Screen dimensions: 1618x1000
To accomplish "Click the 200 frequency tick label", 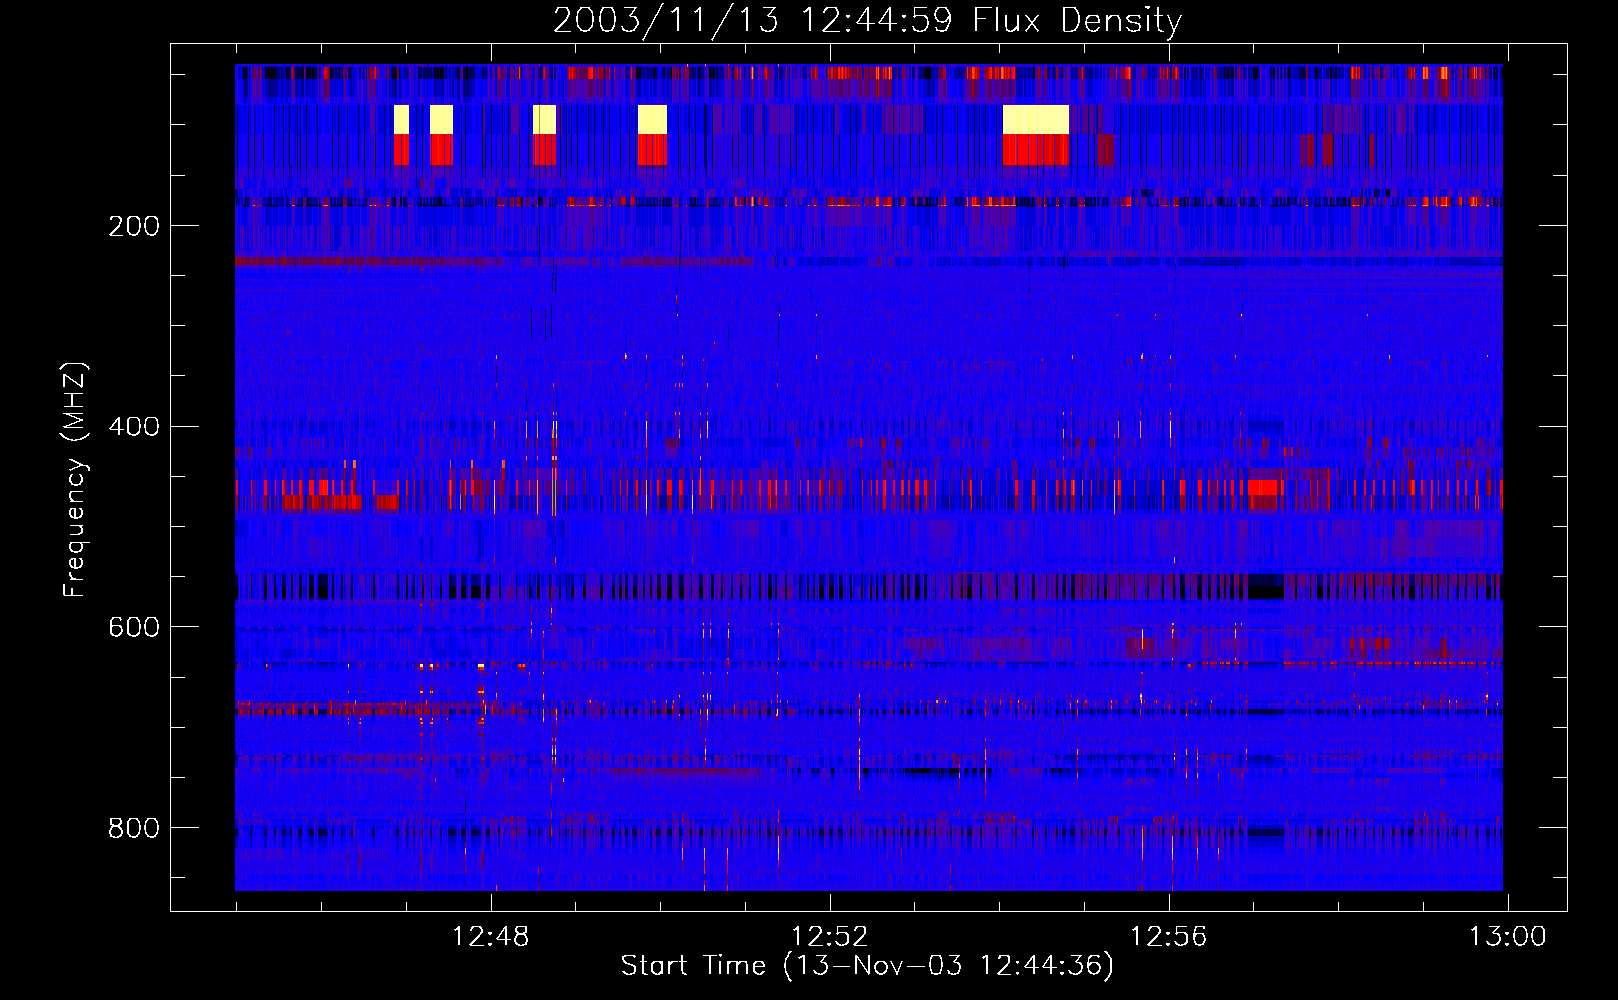I will (133, 226).
